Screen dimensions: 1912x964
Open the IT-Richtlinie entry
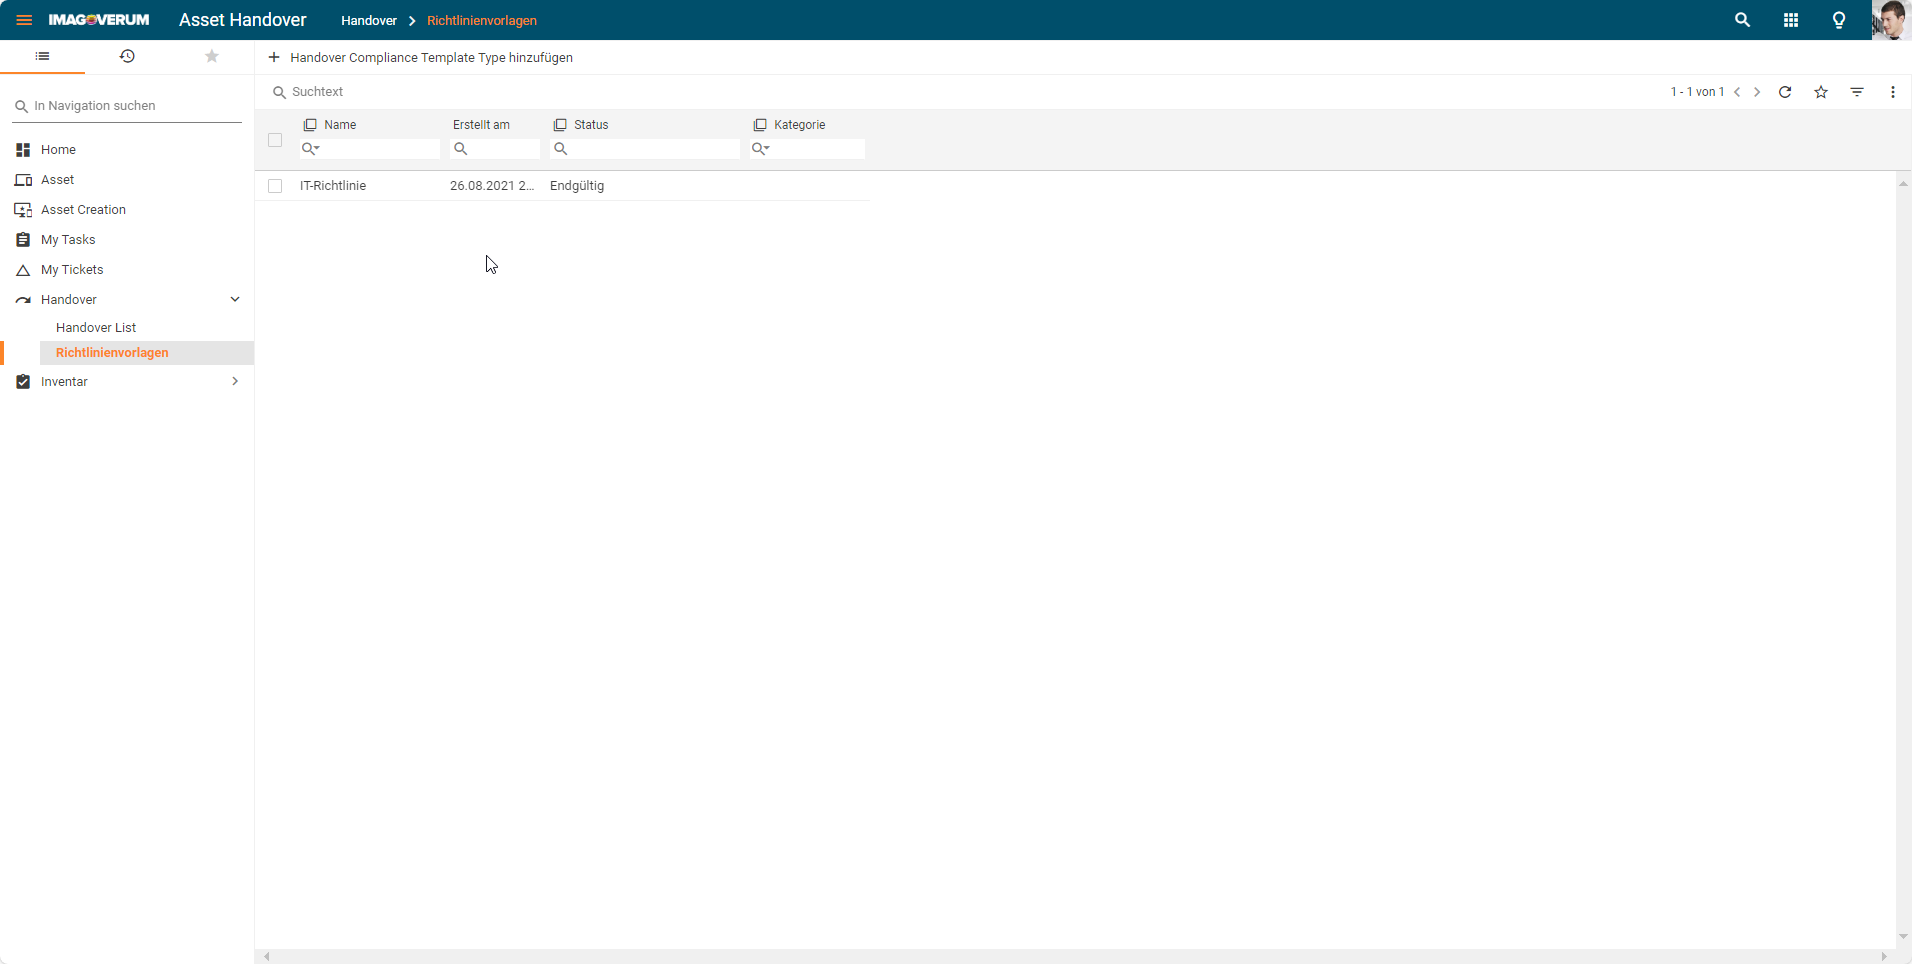[333, 186]
